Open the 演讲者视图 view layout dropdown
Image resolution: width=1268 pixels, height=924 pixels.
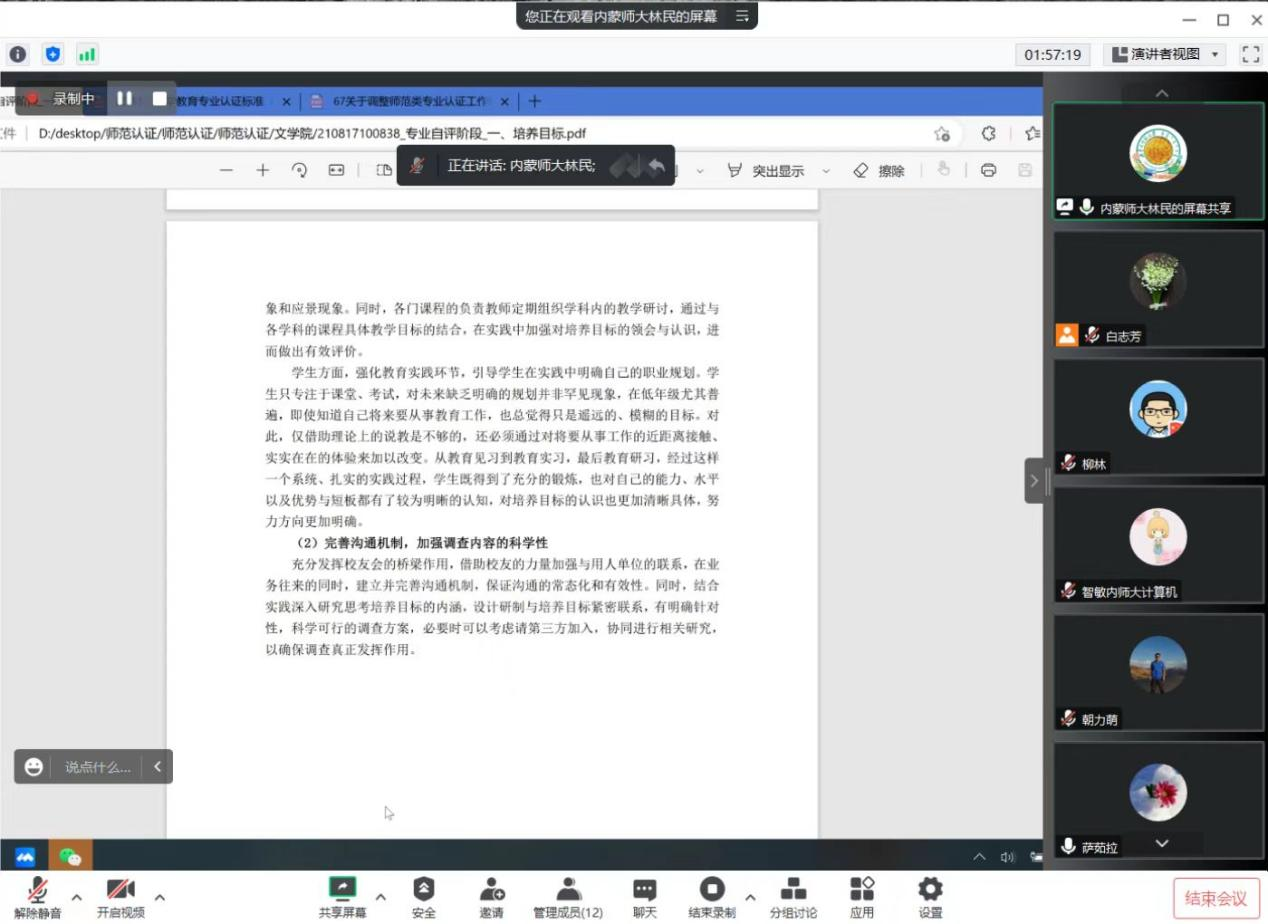point(1167,54)
